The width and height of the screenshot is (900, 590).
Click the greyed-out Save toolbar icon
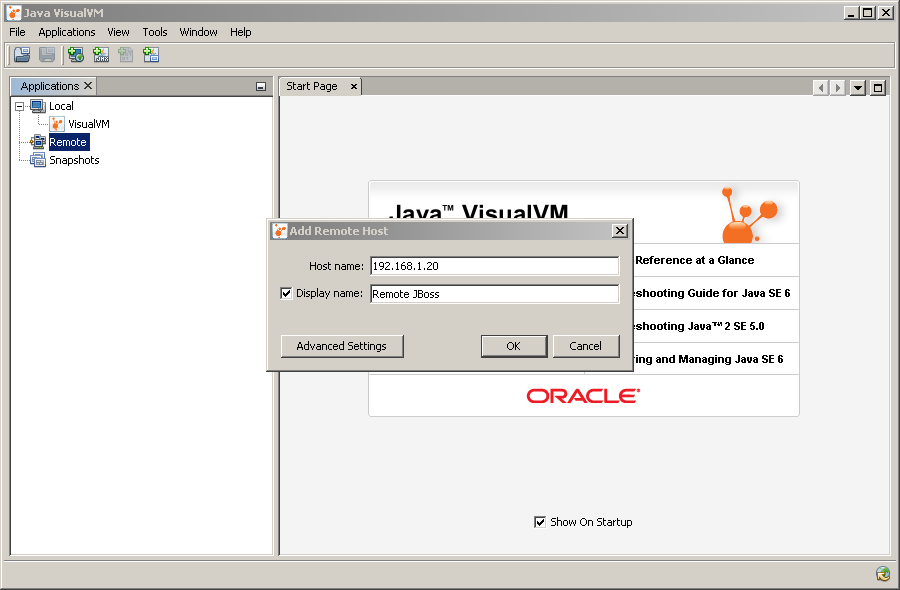tap(47, 55)
